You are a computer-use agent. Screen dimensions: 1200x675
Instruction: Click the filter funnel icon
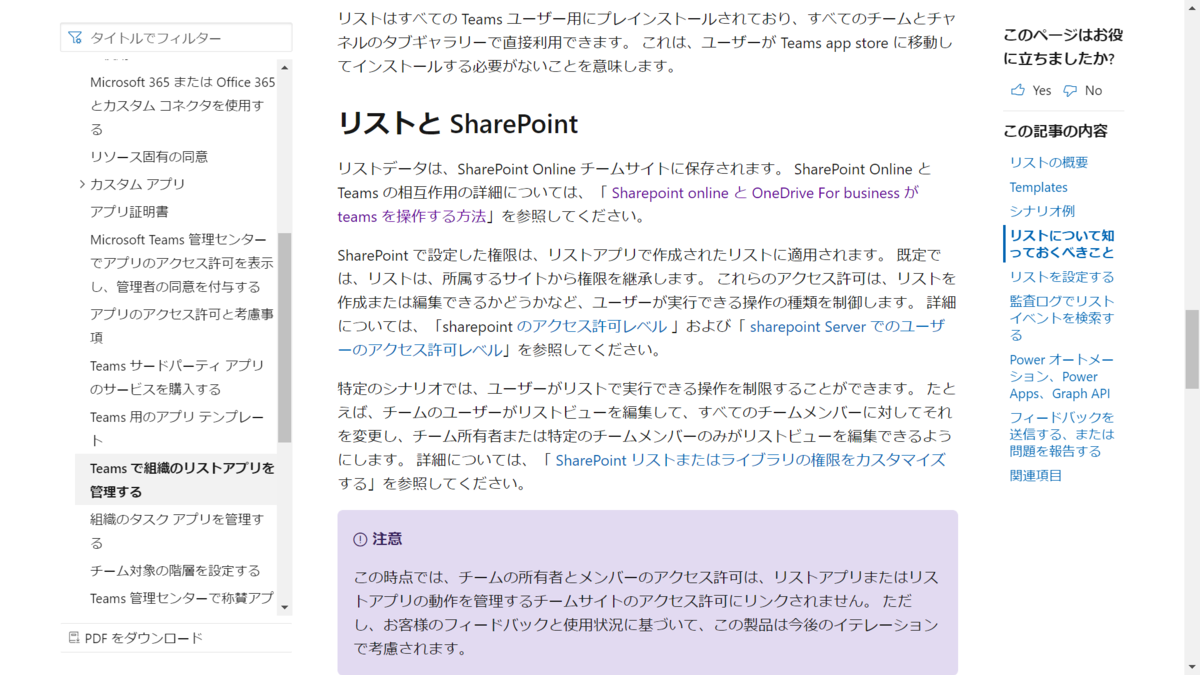coord(75,38)
